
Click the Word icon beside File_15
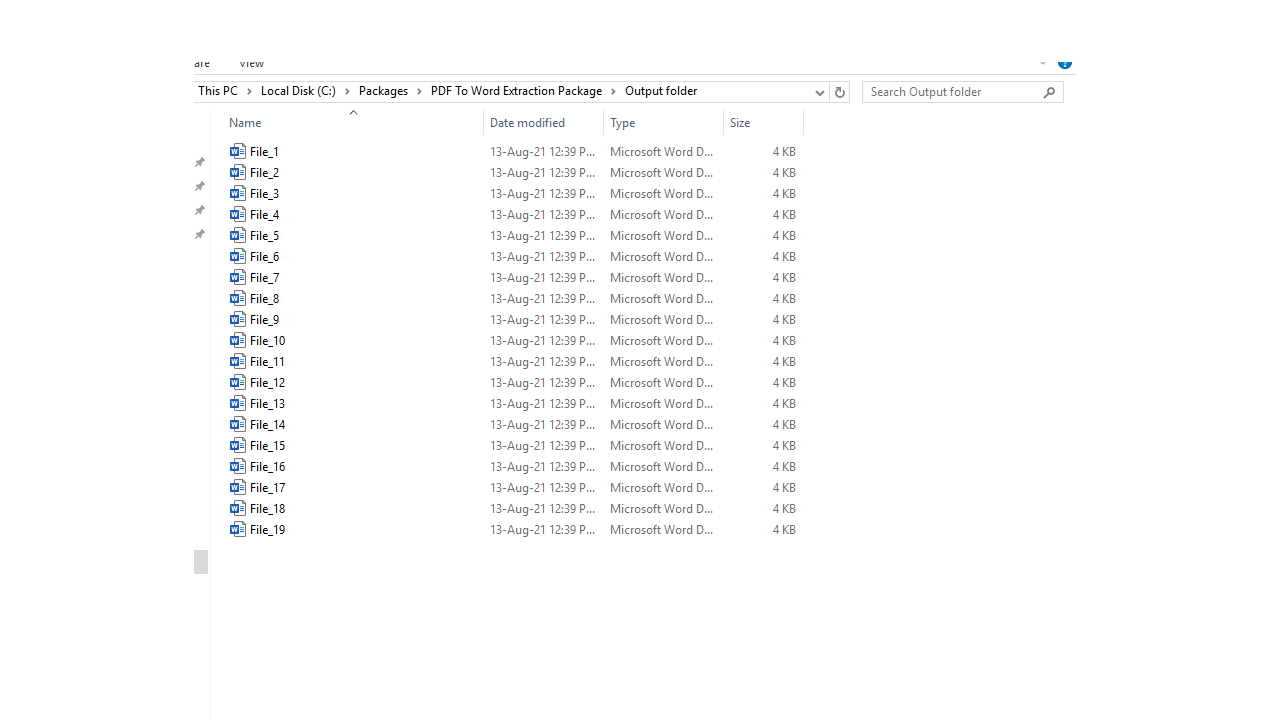pos(237,445)
